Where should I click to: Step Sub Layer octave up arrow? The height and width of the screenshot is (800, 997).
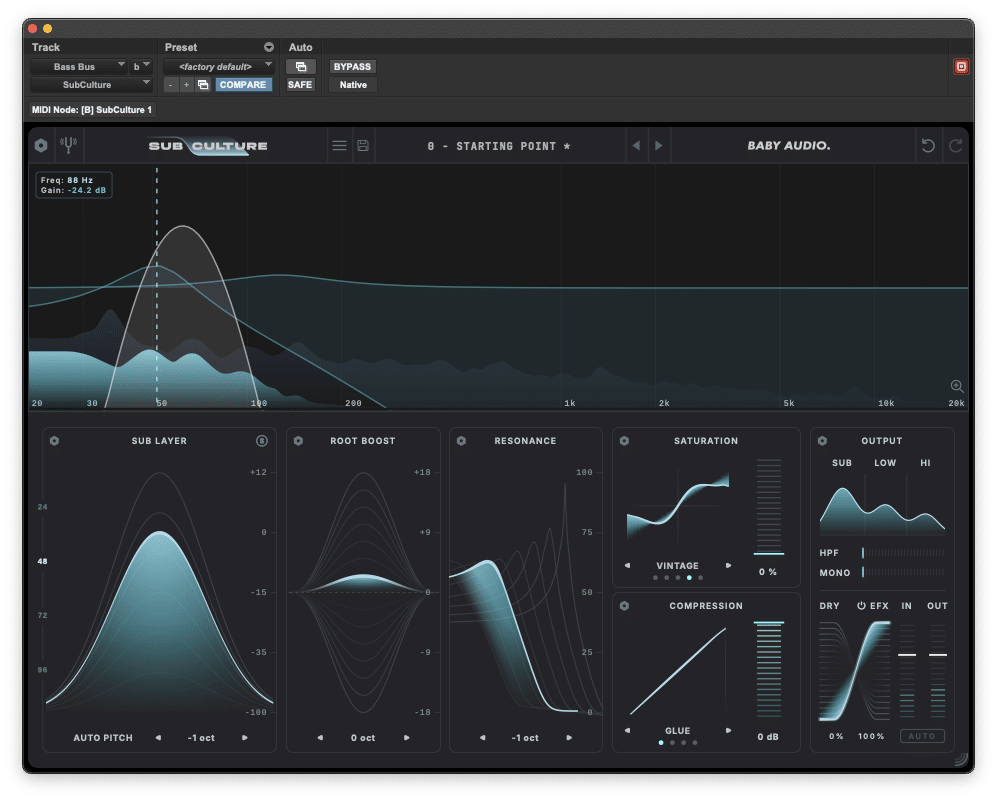click(x=245, y=738)
